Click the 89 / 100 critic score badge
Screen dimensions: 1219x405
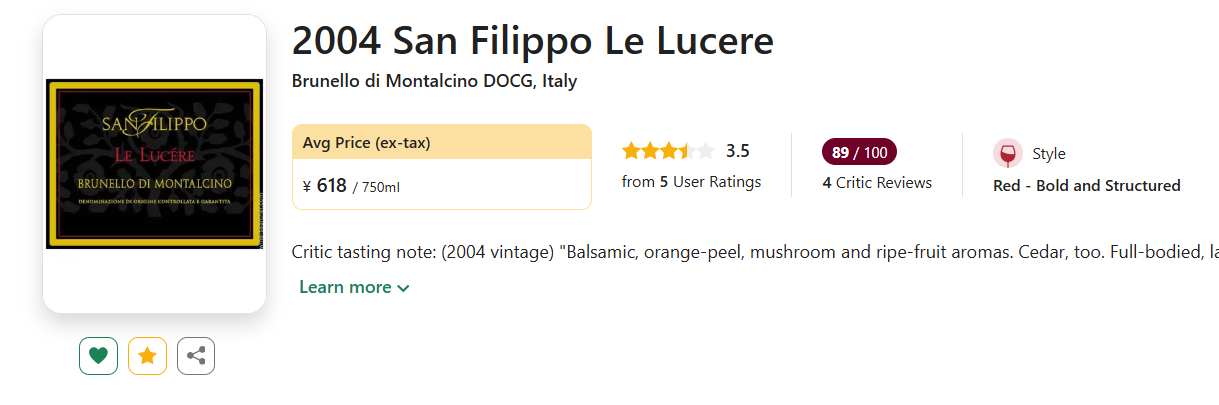point(859,152)
